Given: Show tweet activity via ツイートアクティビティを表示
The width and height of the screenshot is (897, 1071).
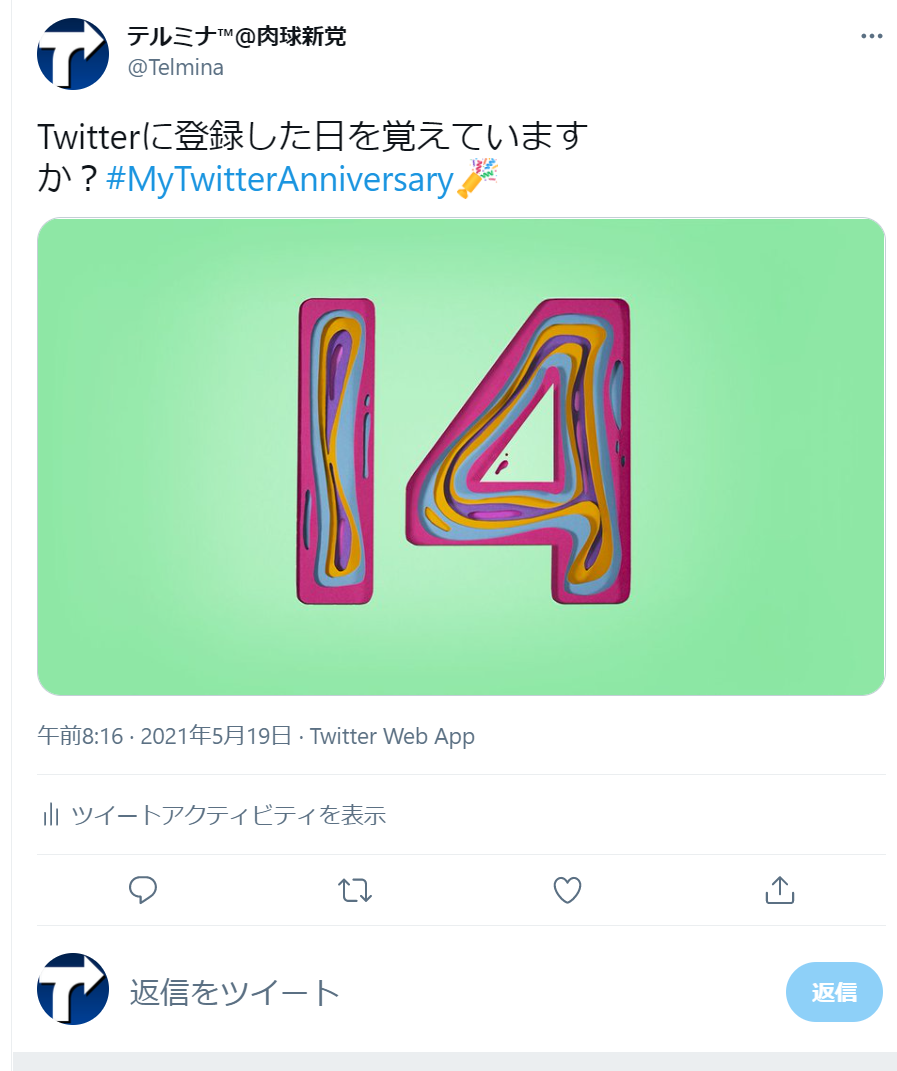Looking at the screenshot, I should [231, 815].
